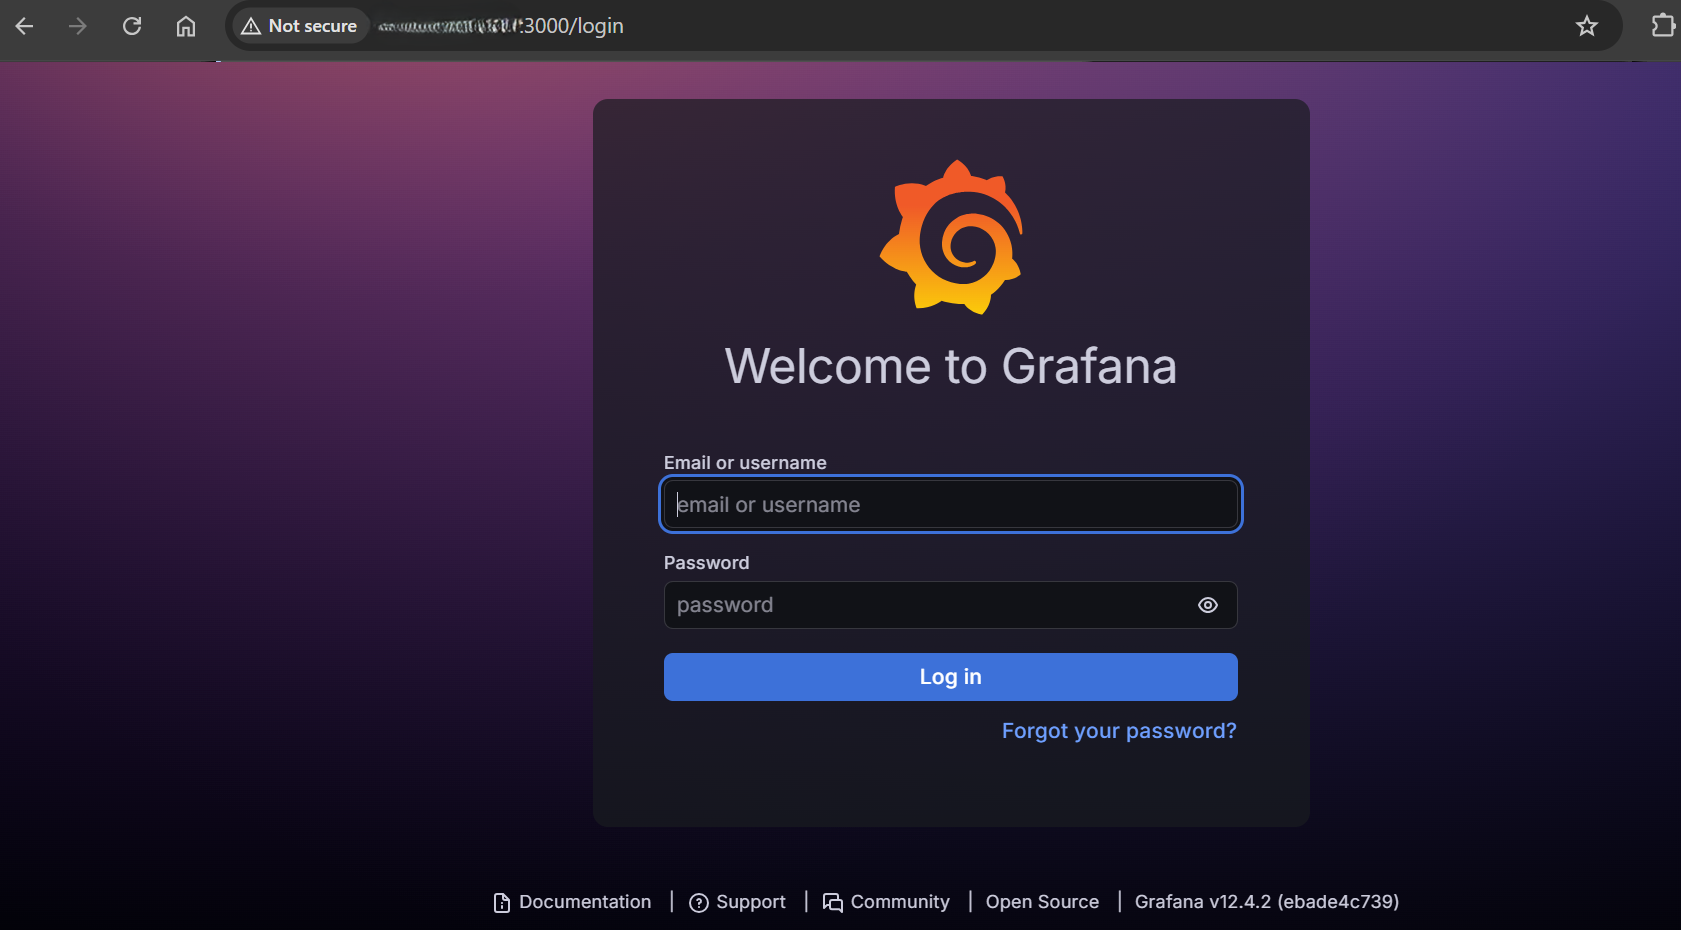Click the back navigation arrow

point(24,26)
